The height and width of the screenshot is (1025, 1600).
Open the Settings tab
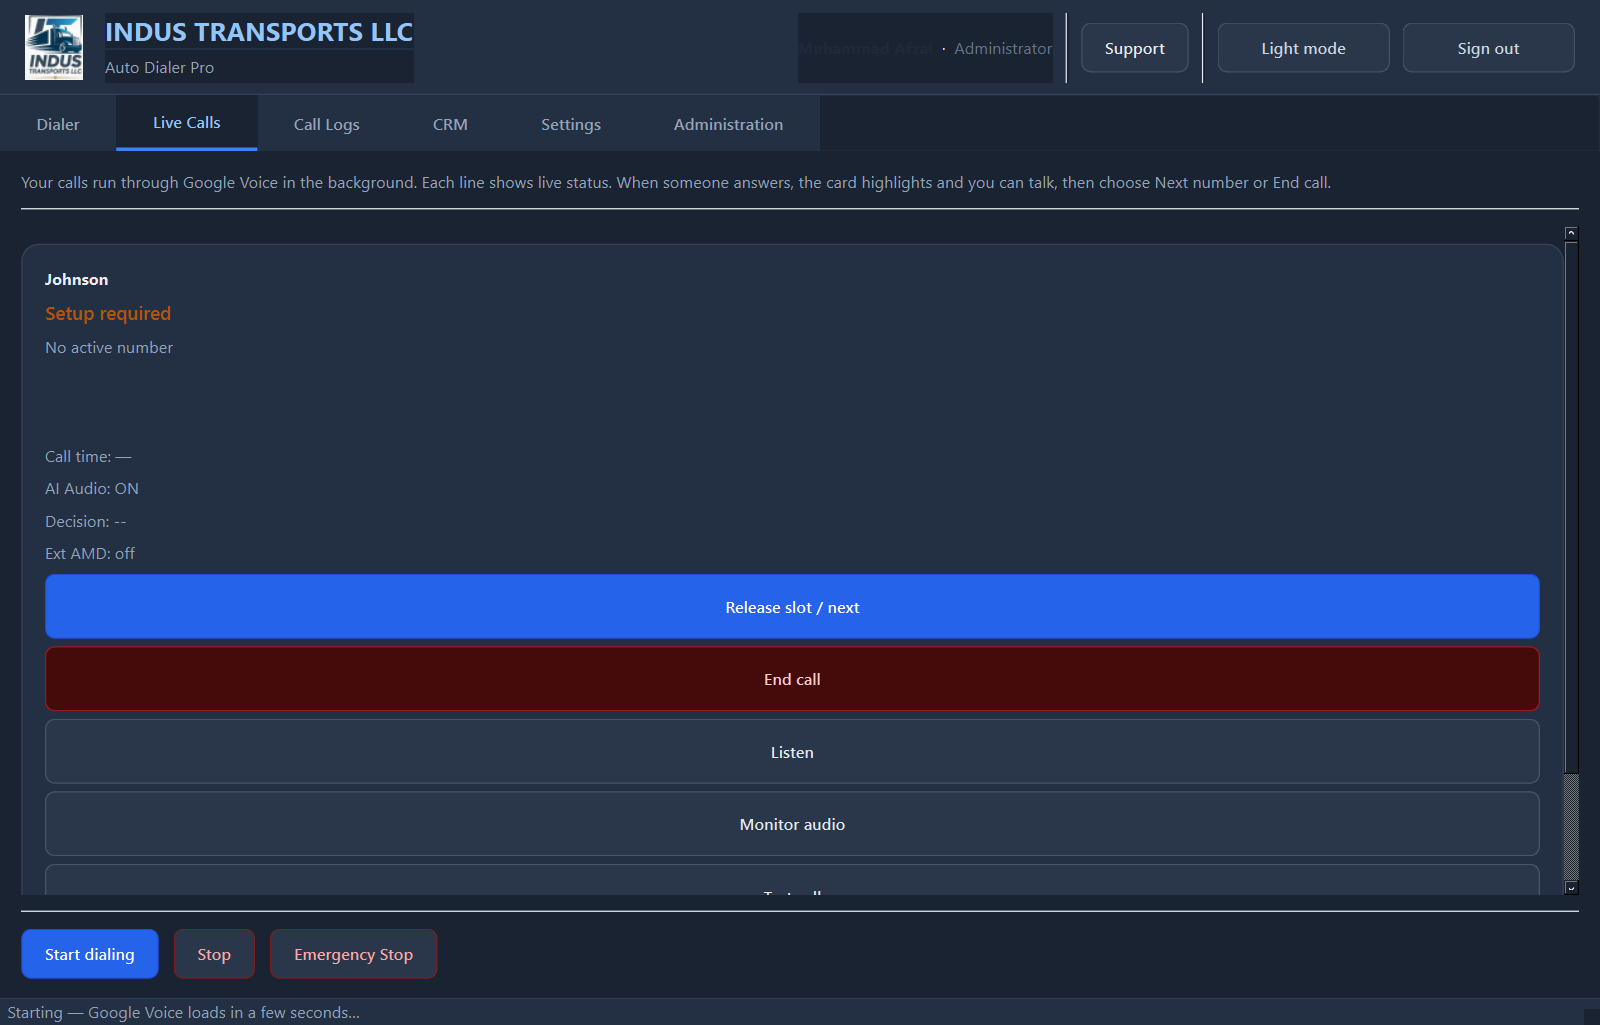(571, 124)
